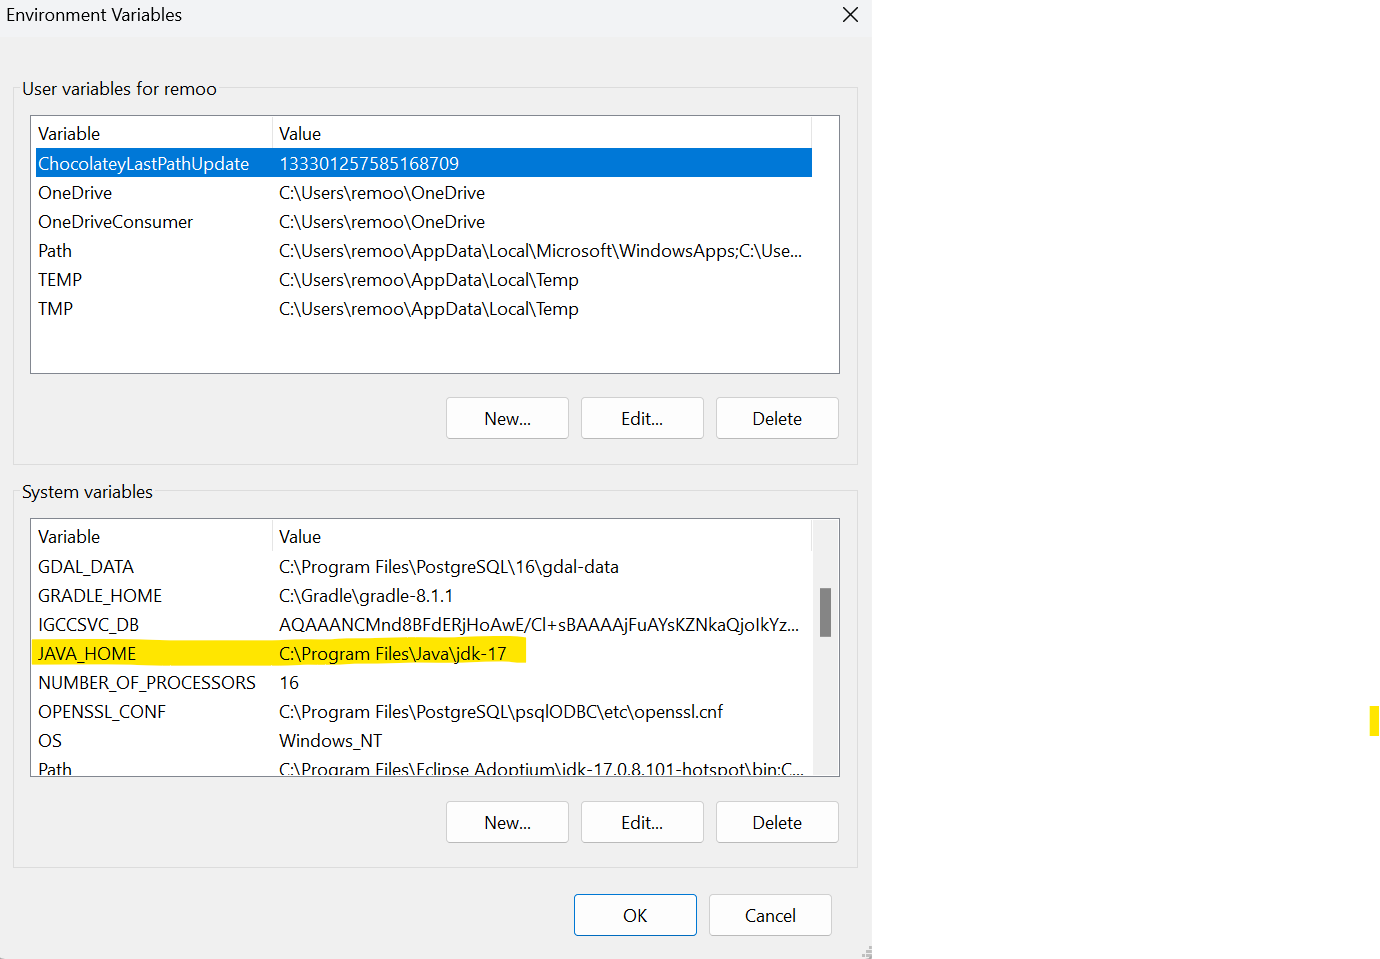
Task: Confirm changes with the OK button
Action: [x=635, y=915]
